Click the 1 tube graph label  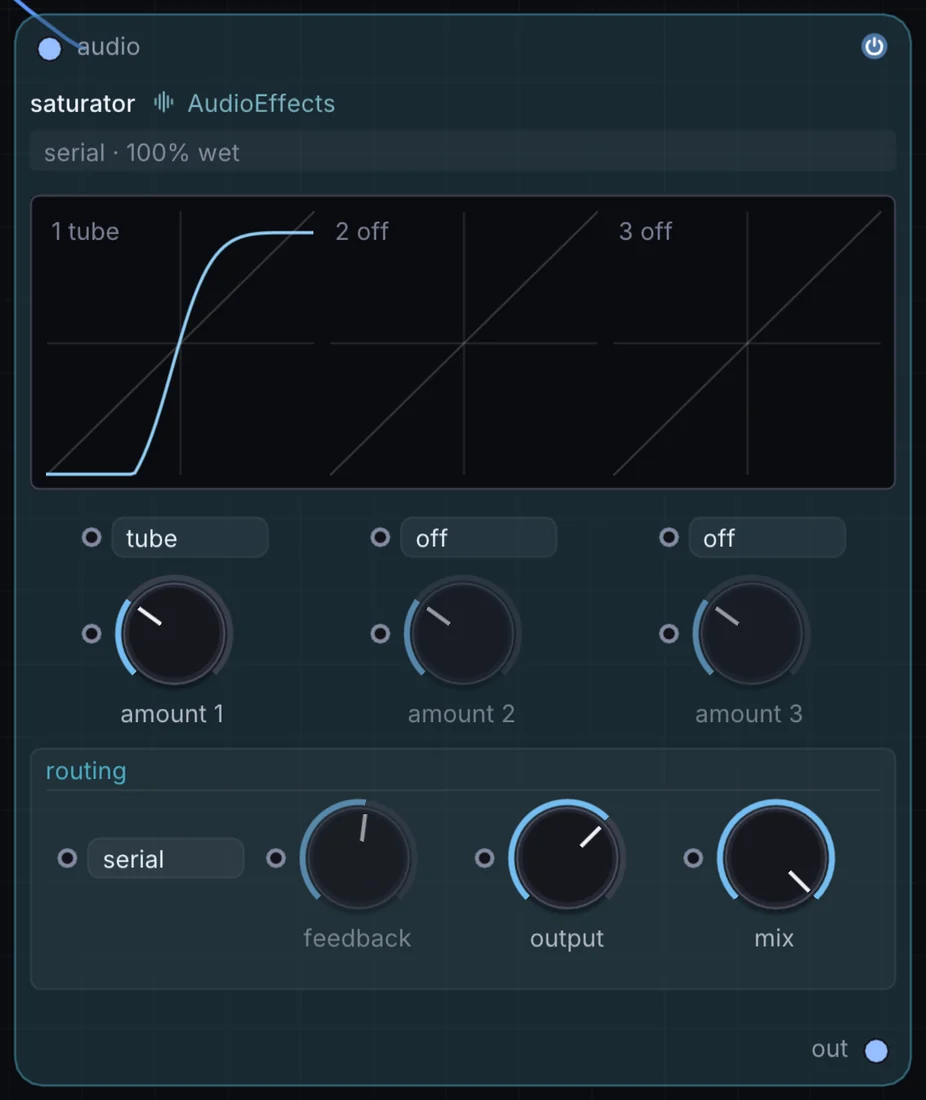coord(85,232)
